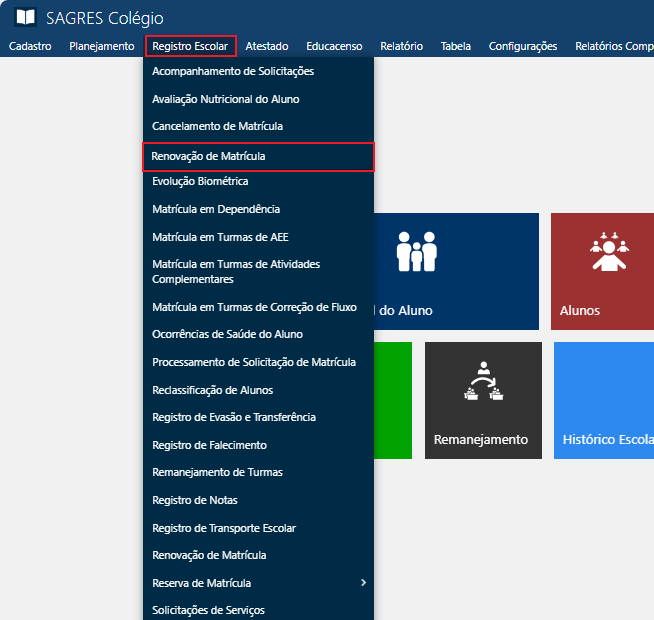
Task: Open the Remanejamento tile icon
Action: click(x=483, y=383)
